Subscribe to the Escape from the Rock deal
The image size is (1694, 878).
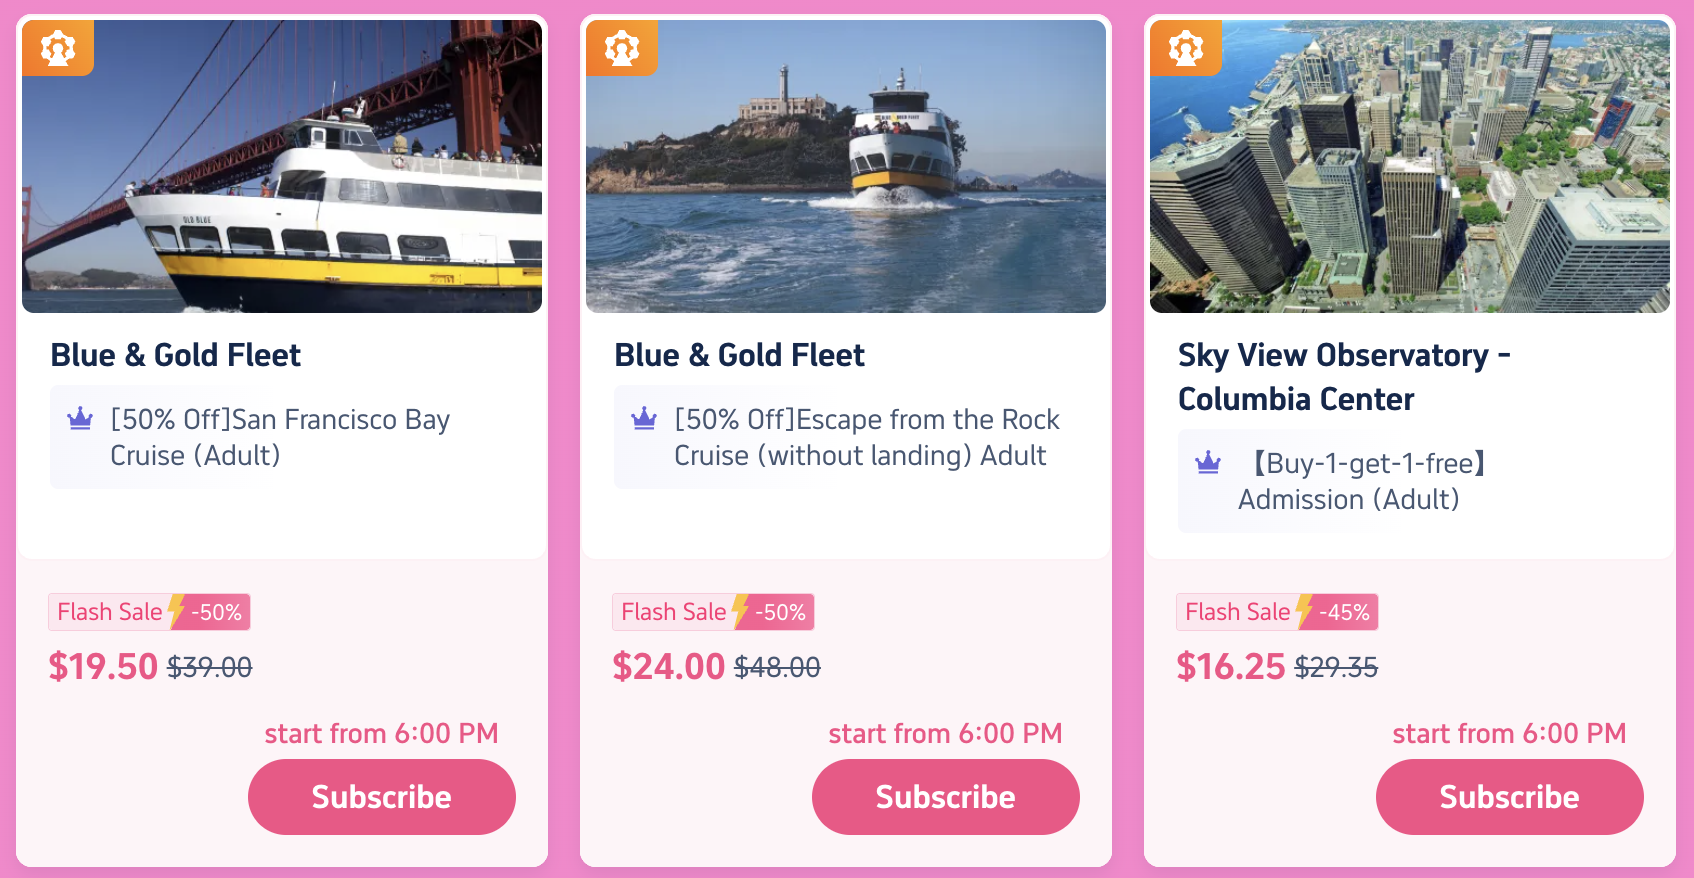(945, 797)
